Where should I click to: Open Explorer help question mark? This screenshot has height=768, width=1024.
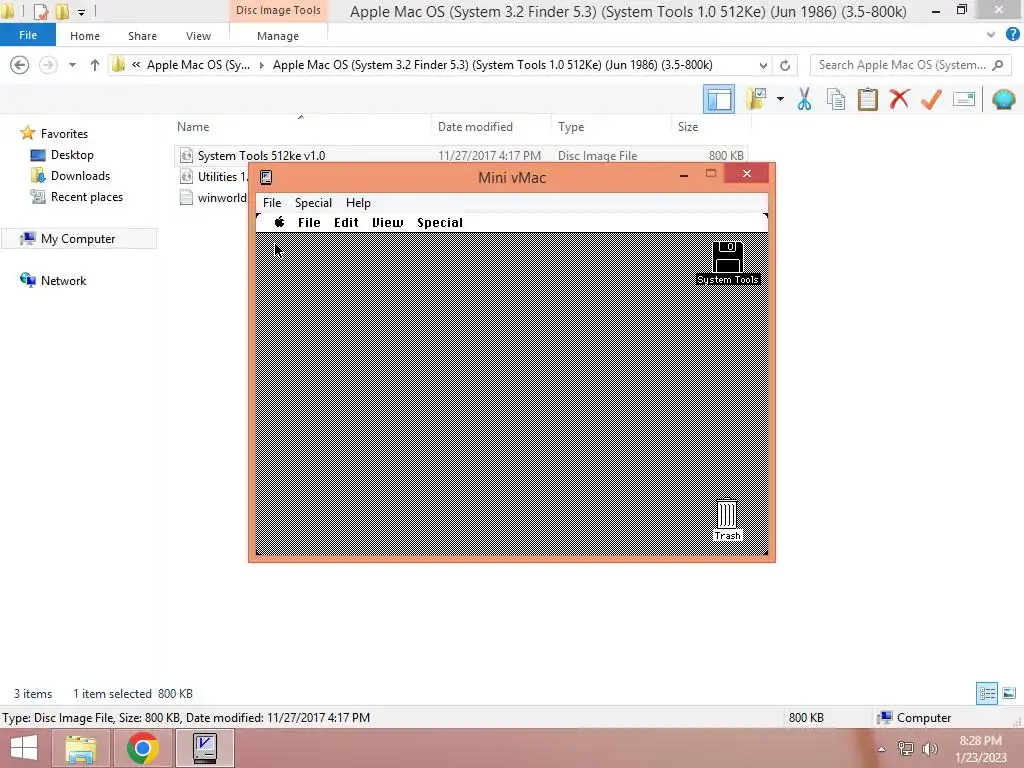pos(1012,35)
